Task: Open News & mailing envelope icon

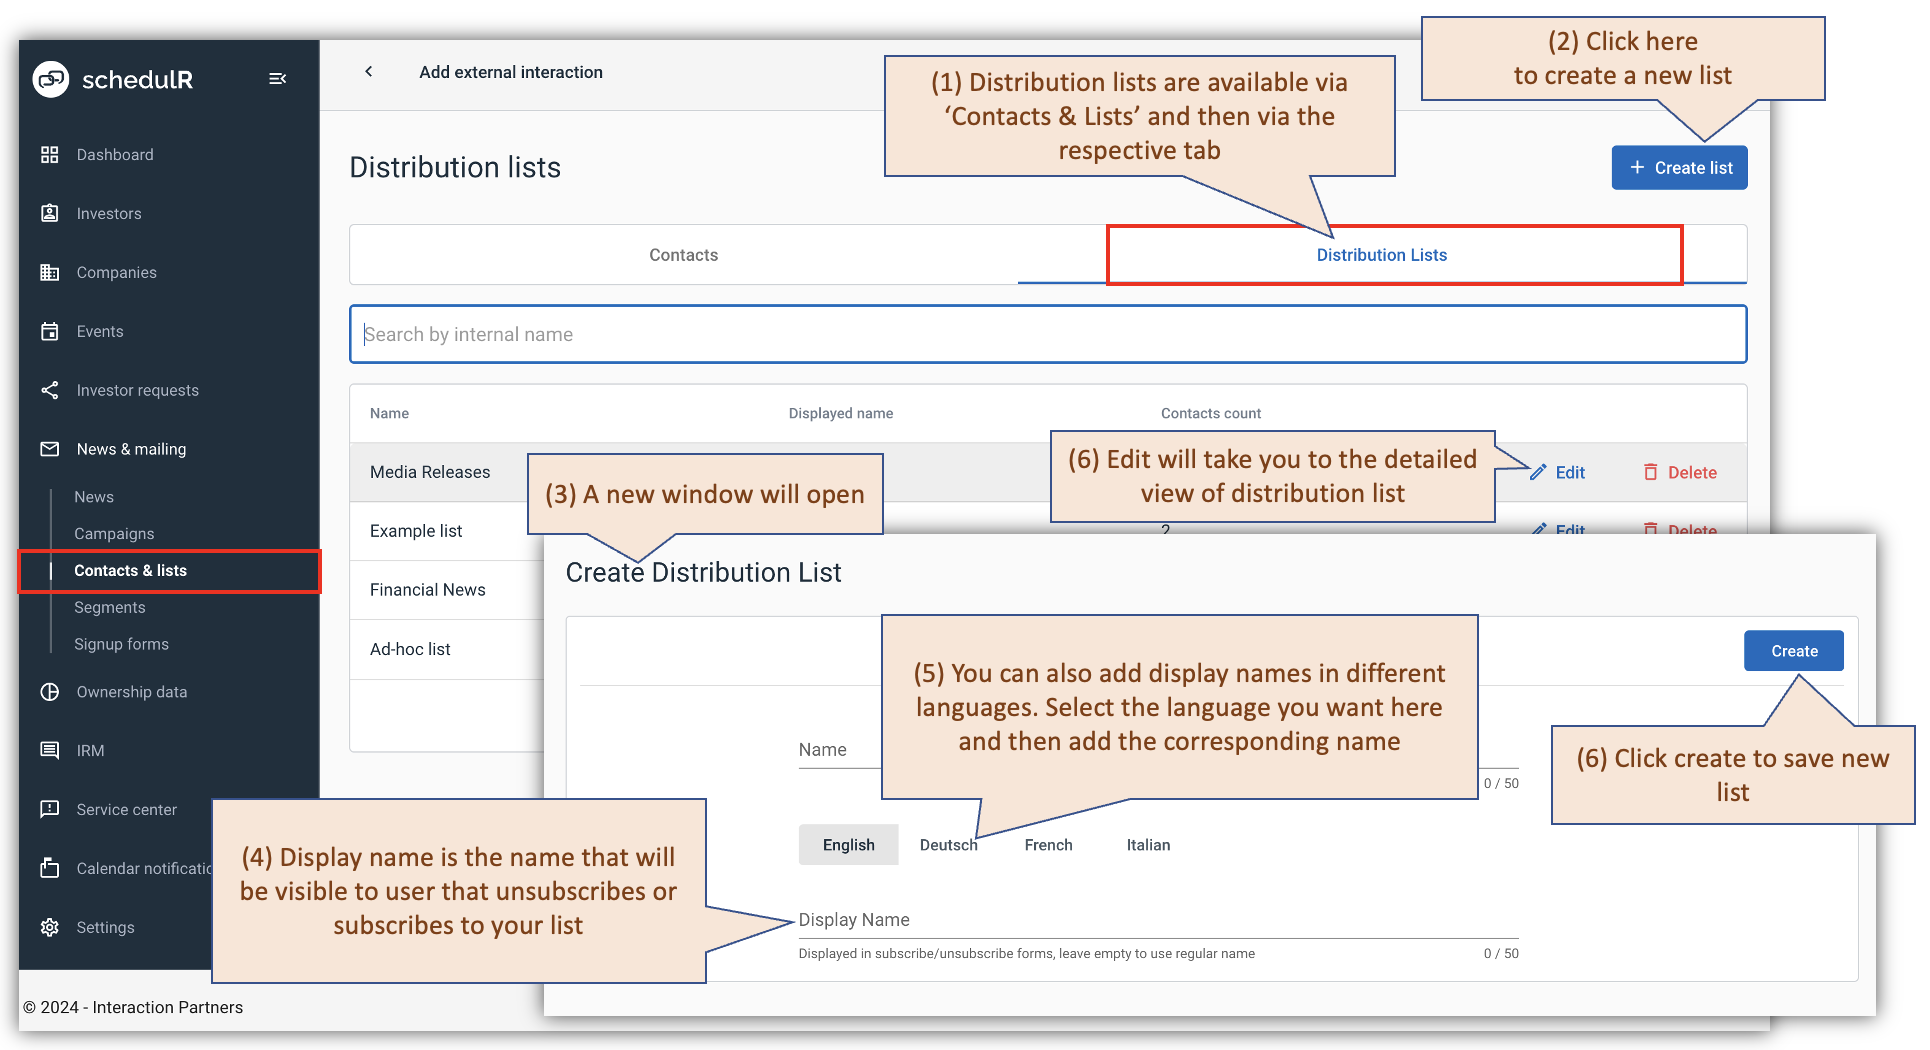Action: (50, 449)
